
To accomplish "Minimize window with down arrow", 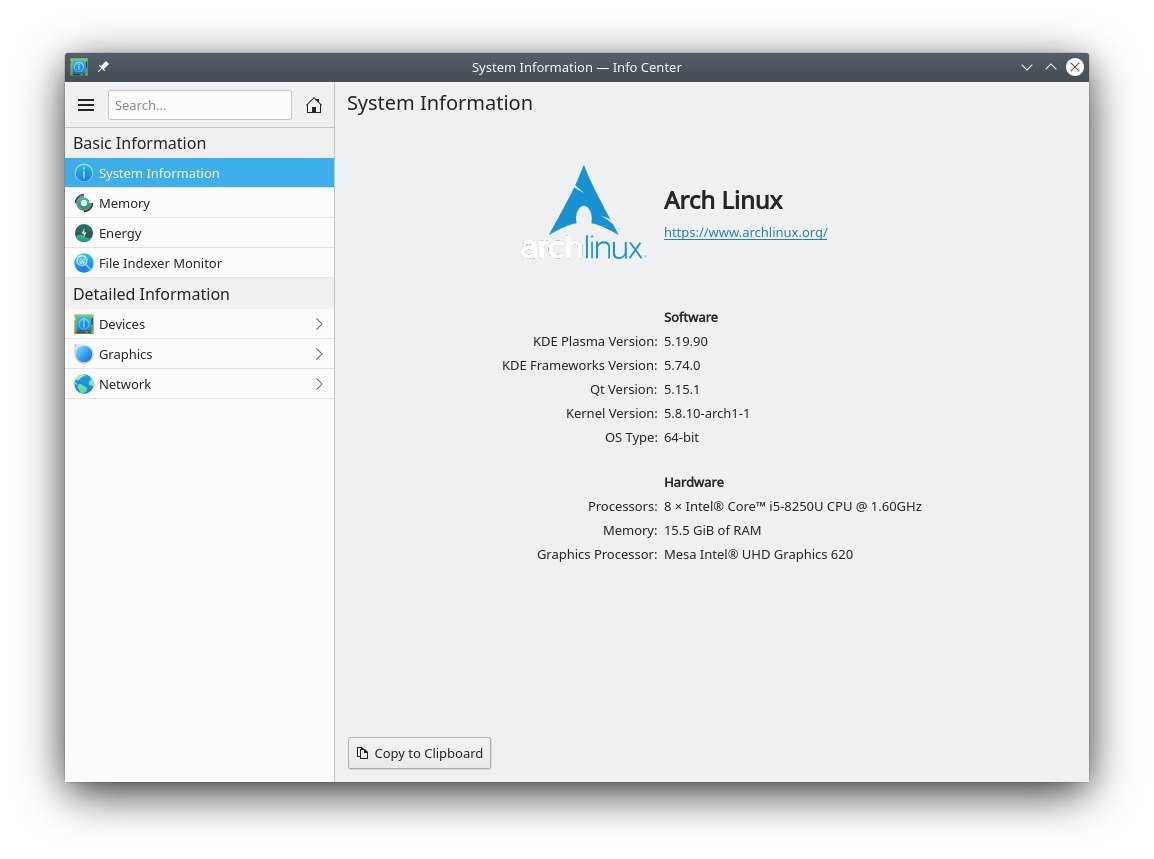I will point(1027,67).
